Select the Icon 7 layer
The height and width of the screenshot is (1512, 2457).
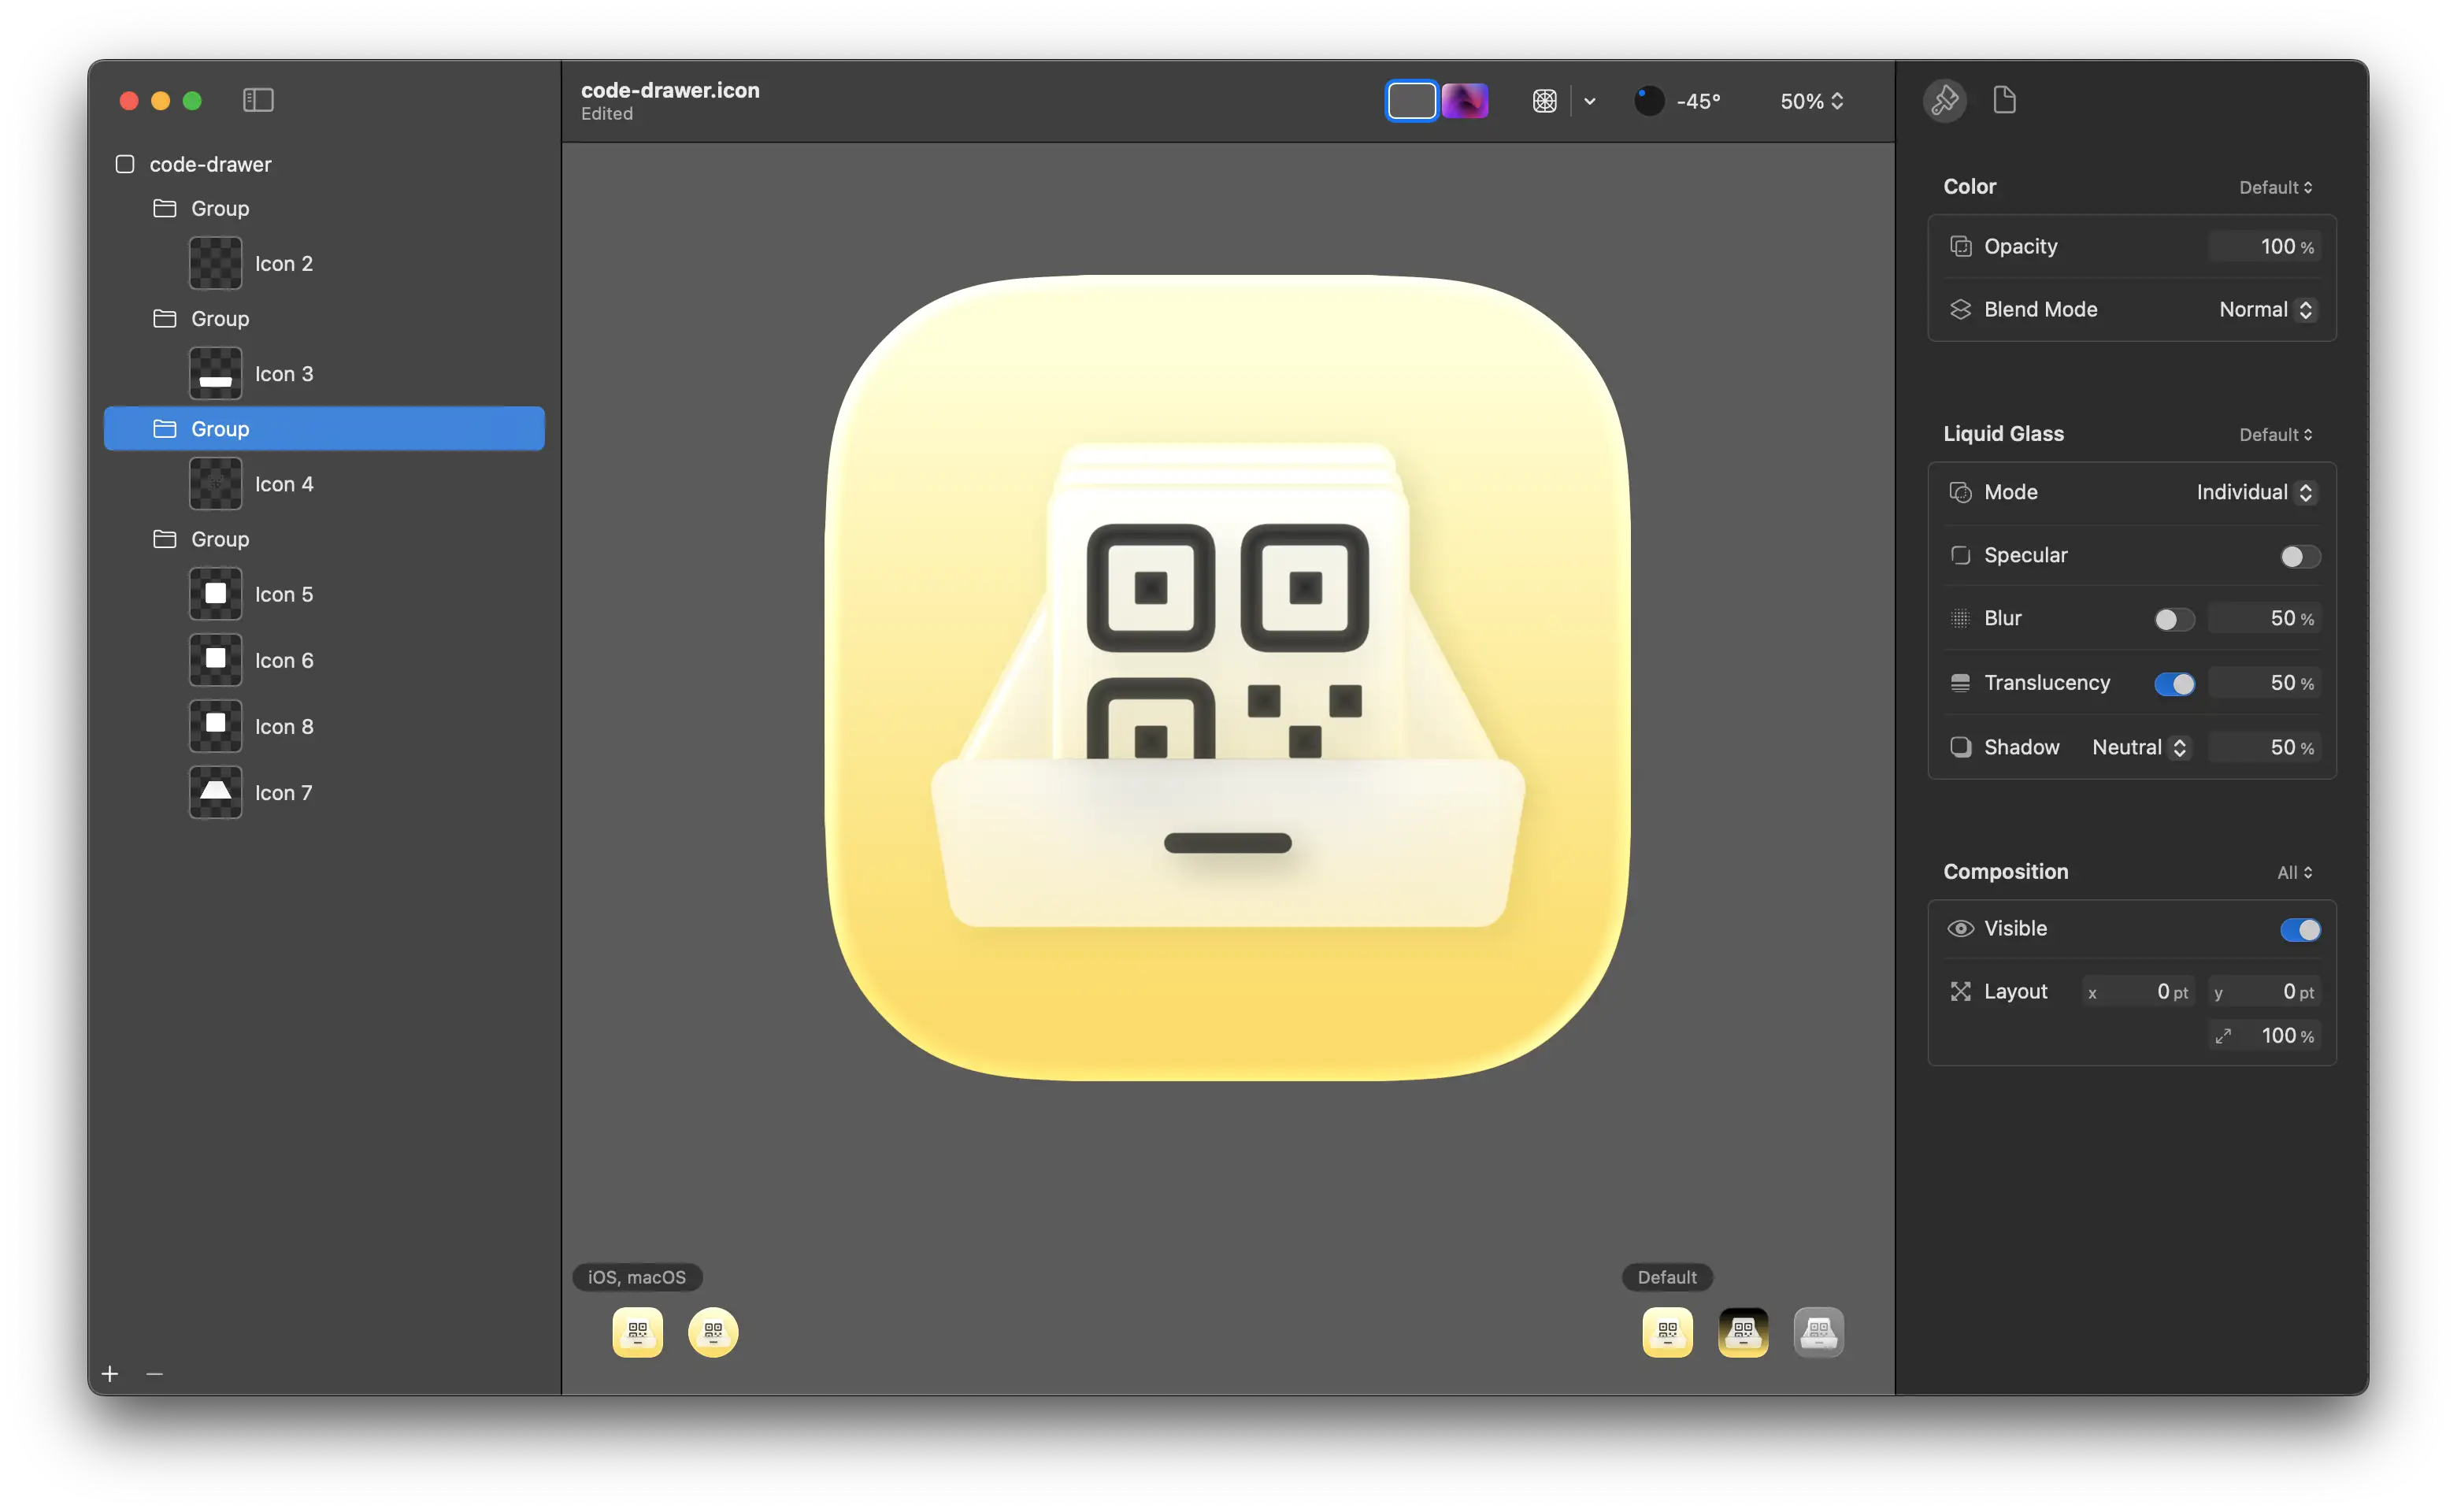[x=324, y=792]
